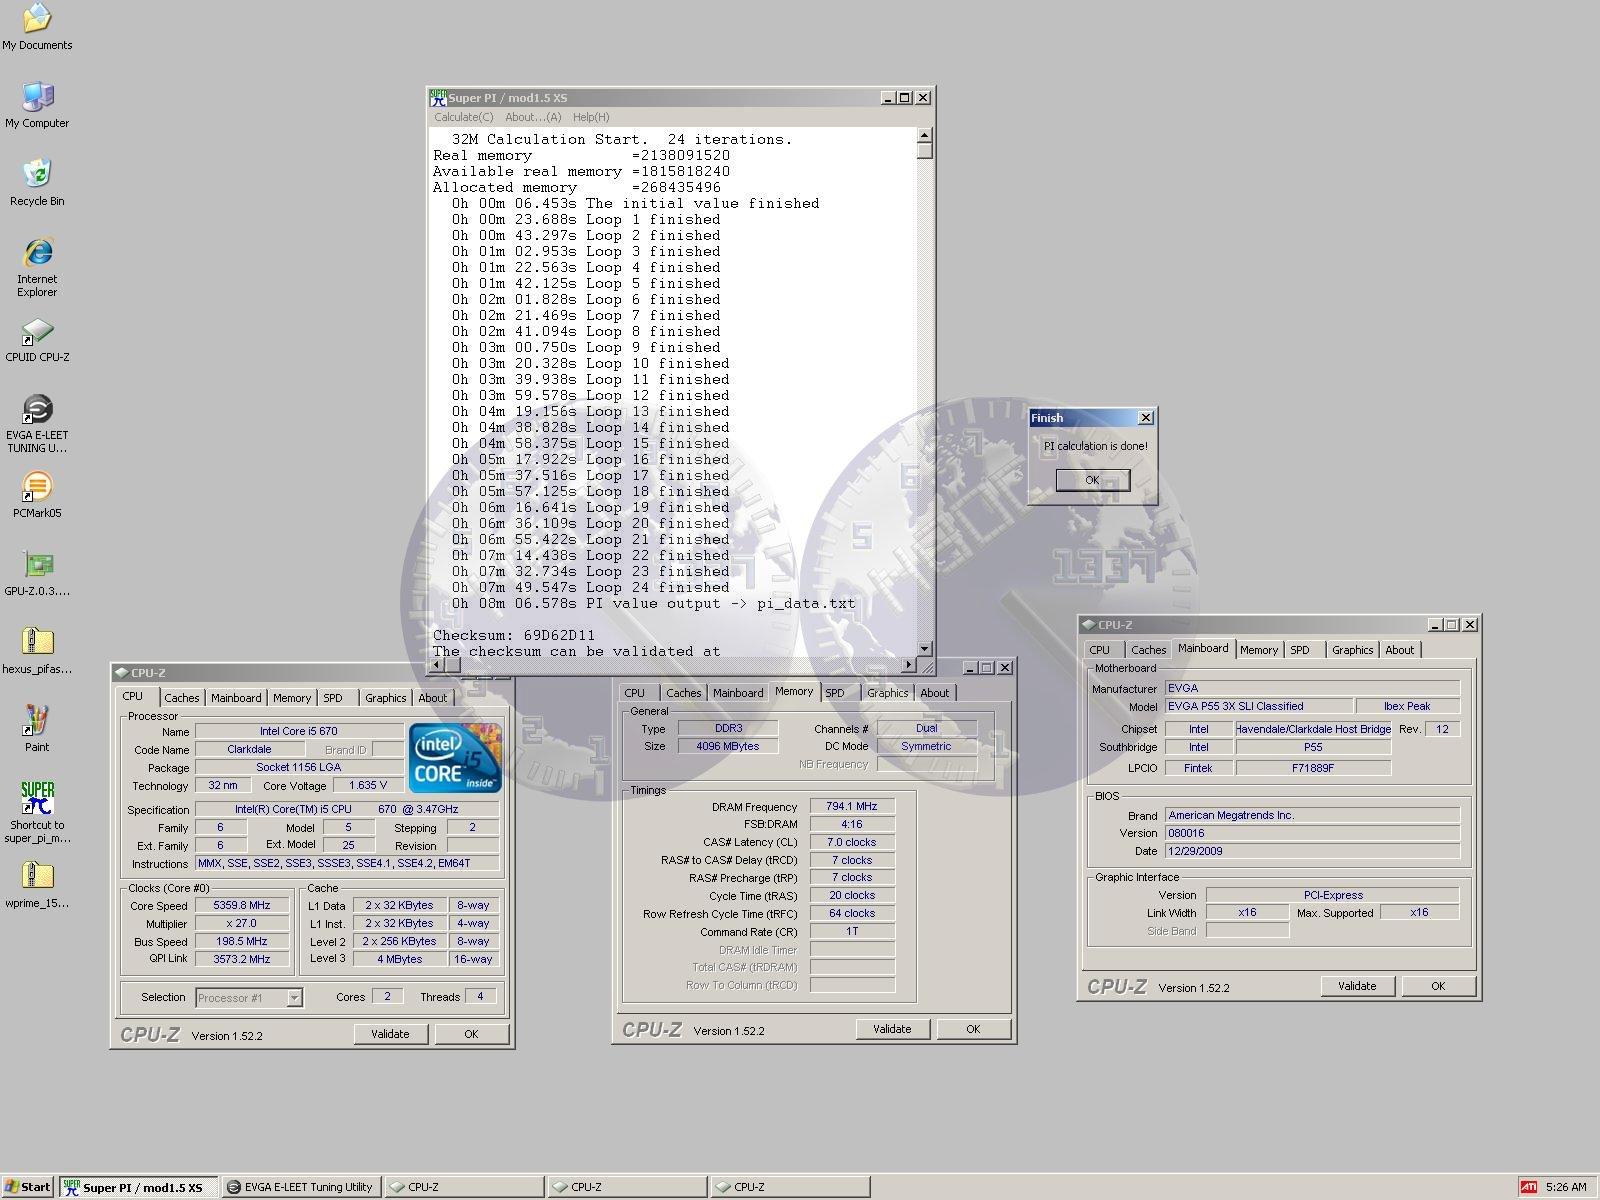Click the Core Voltage value 1.635 V

[367, 786]
